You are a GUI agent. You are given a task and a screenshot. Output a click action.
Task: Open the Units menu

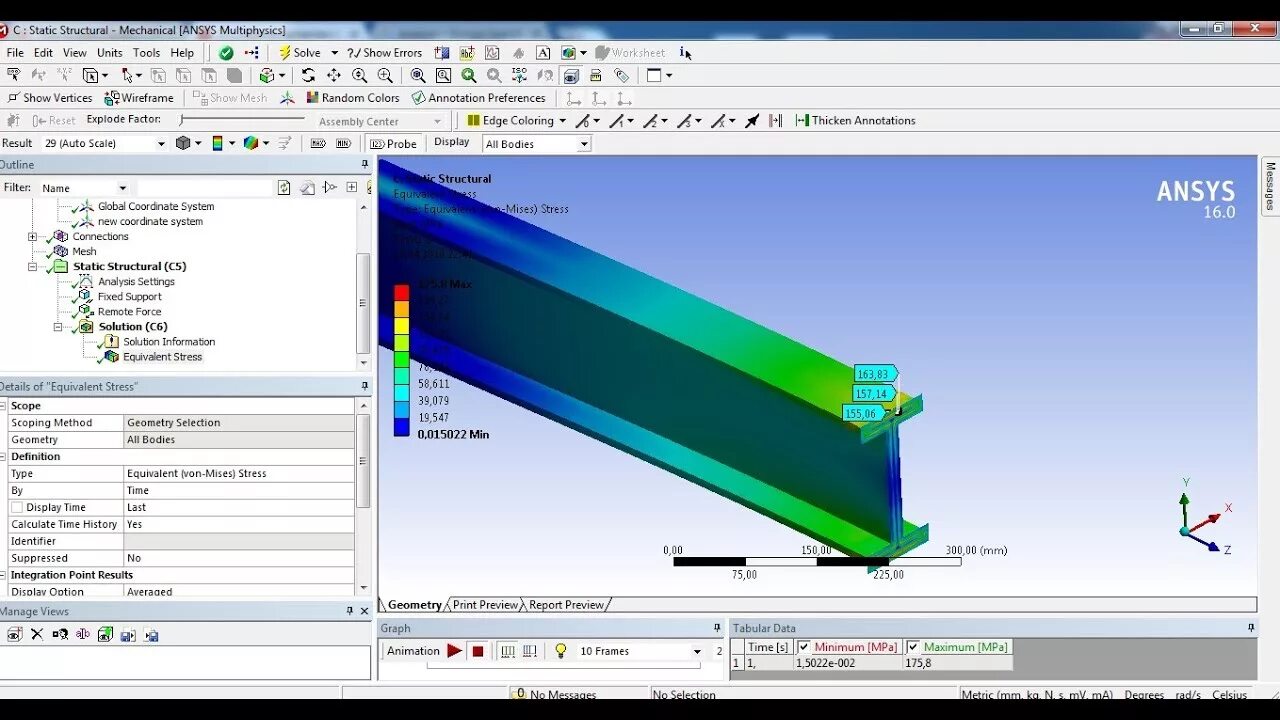(110, 53)
